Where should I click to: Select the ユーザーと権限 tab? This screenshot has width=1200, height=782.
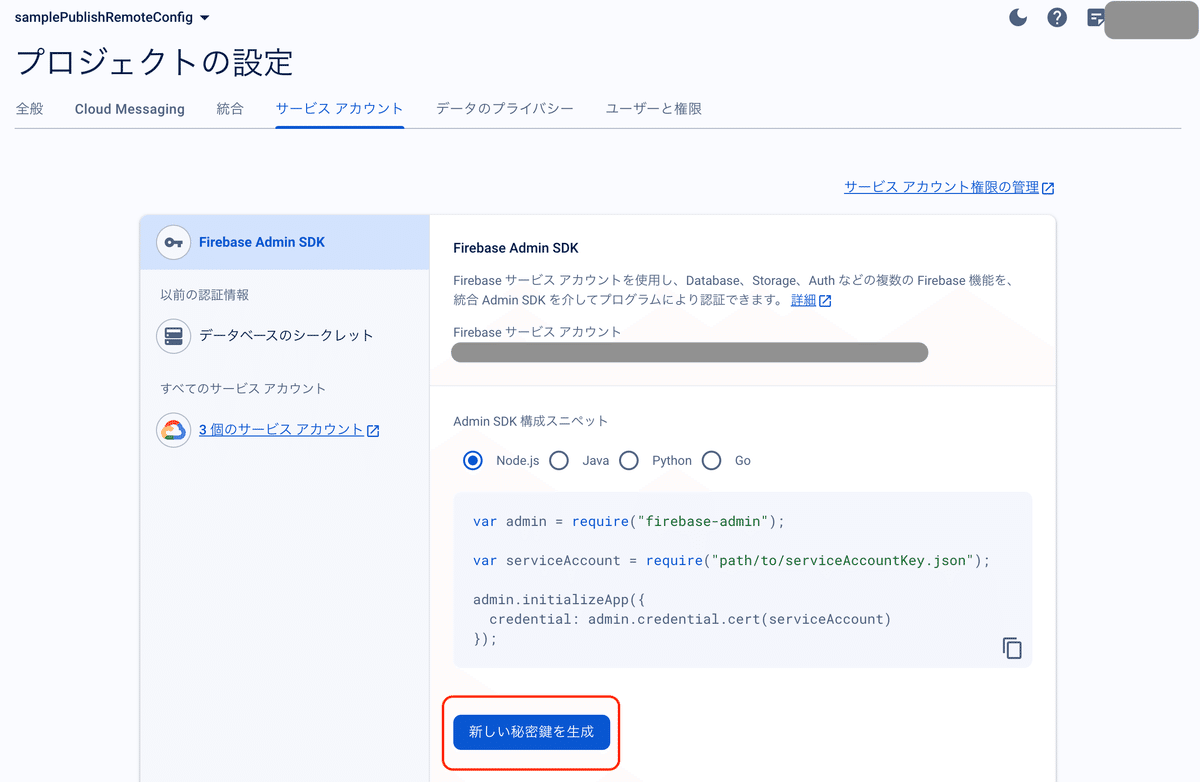coord(652,108)
